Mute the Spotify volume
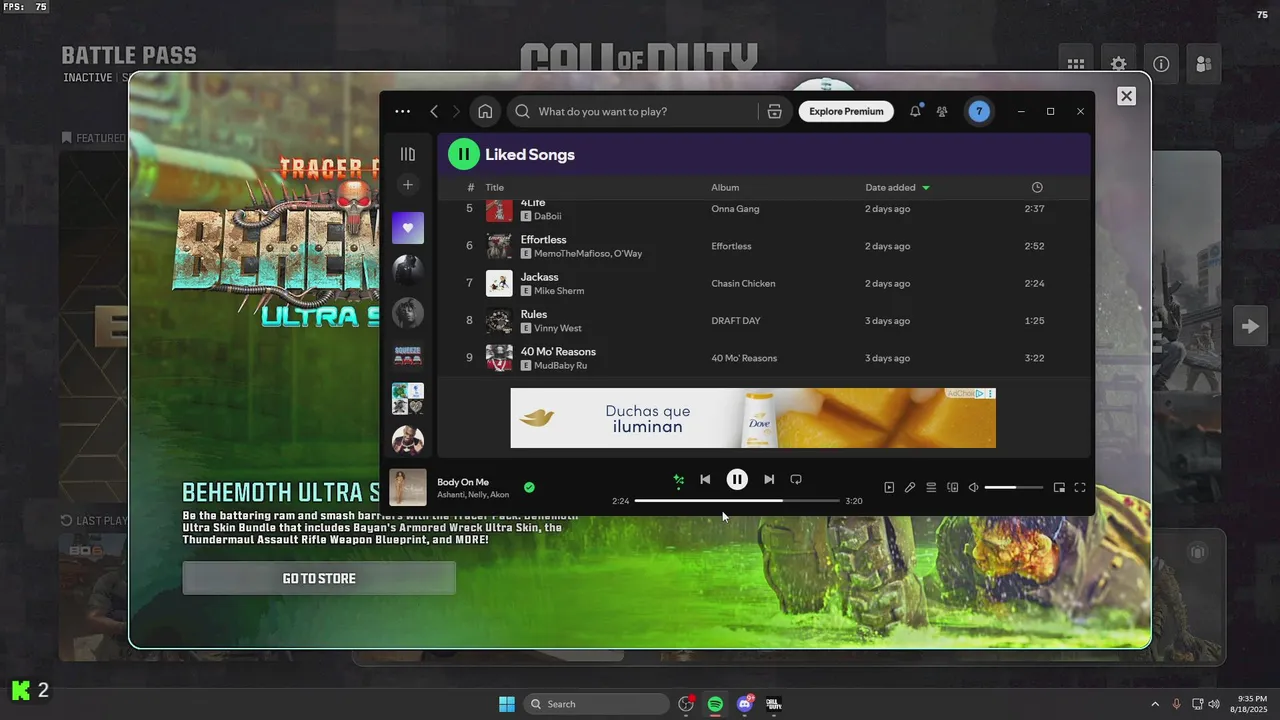1280x720 pixels. [x=974, y=488]
